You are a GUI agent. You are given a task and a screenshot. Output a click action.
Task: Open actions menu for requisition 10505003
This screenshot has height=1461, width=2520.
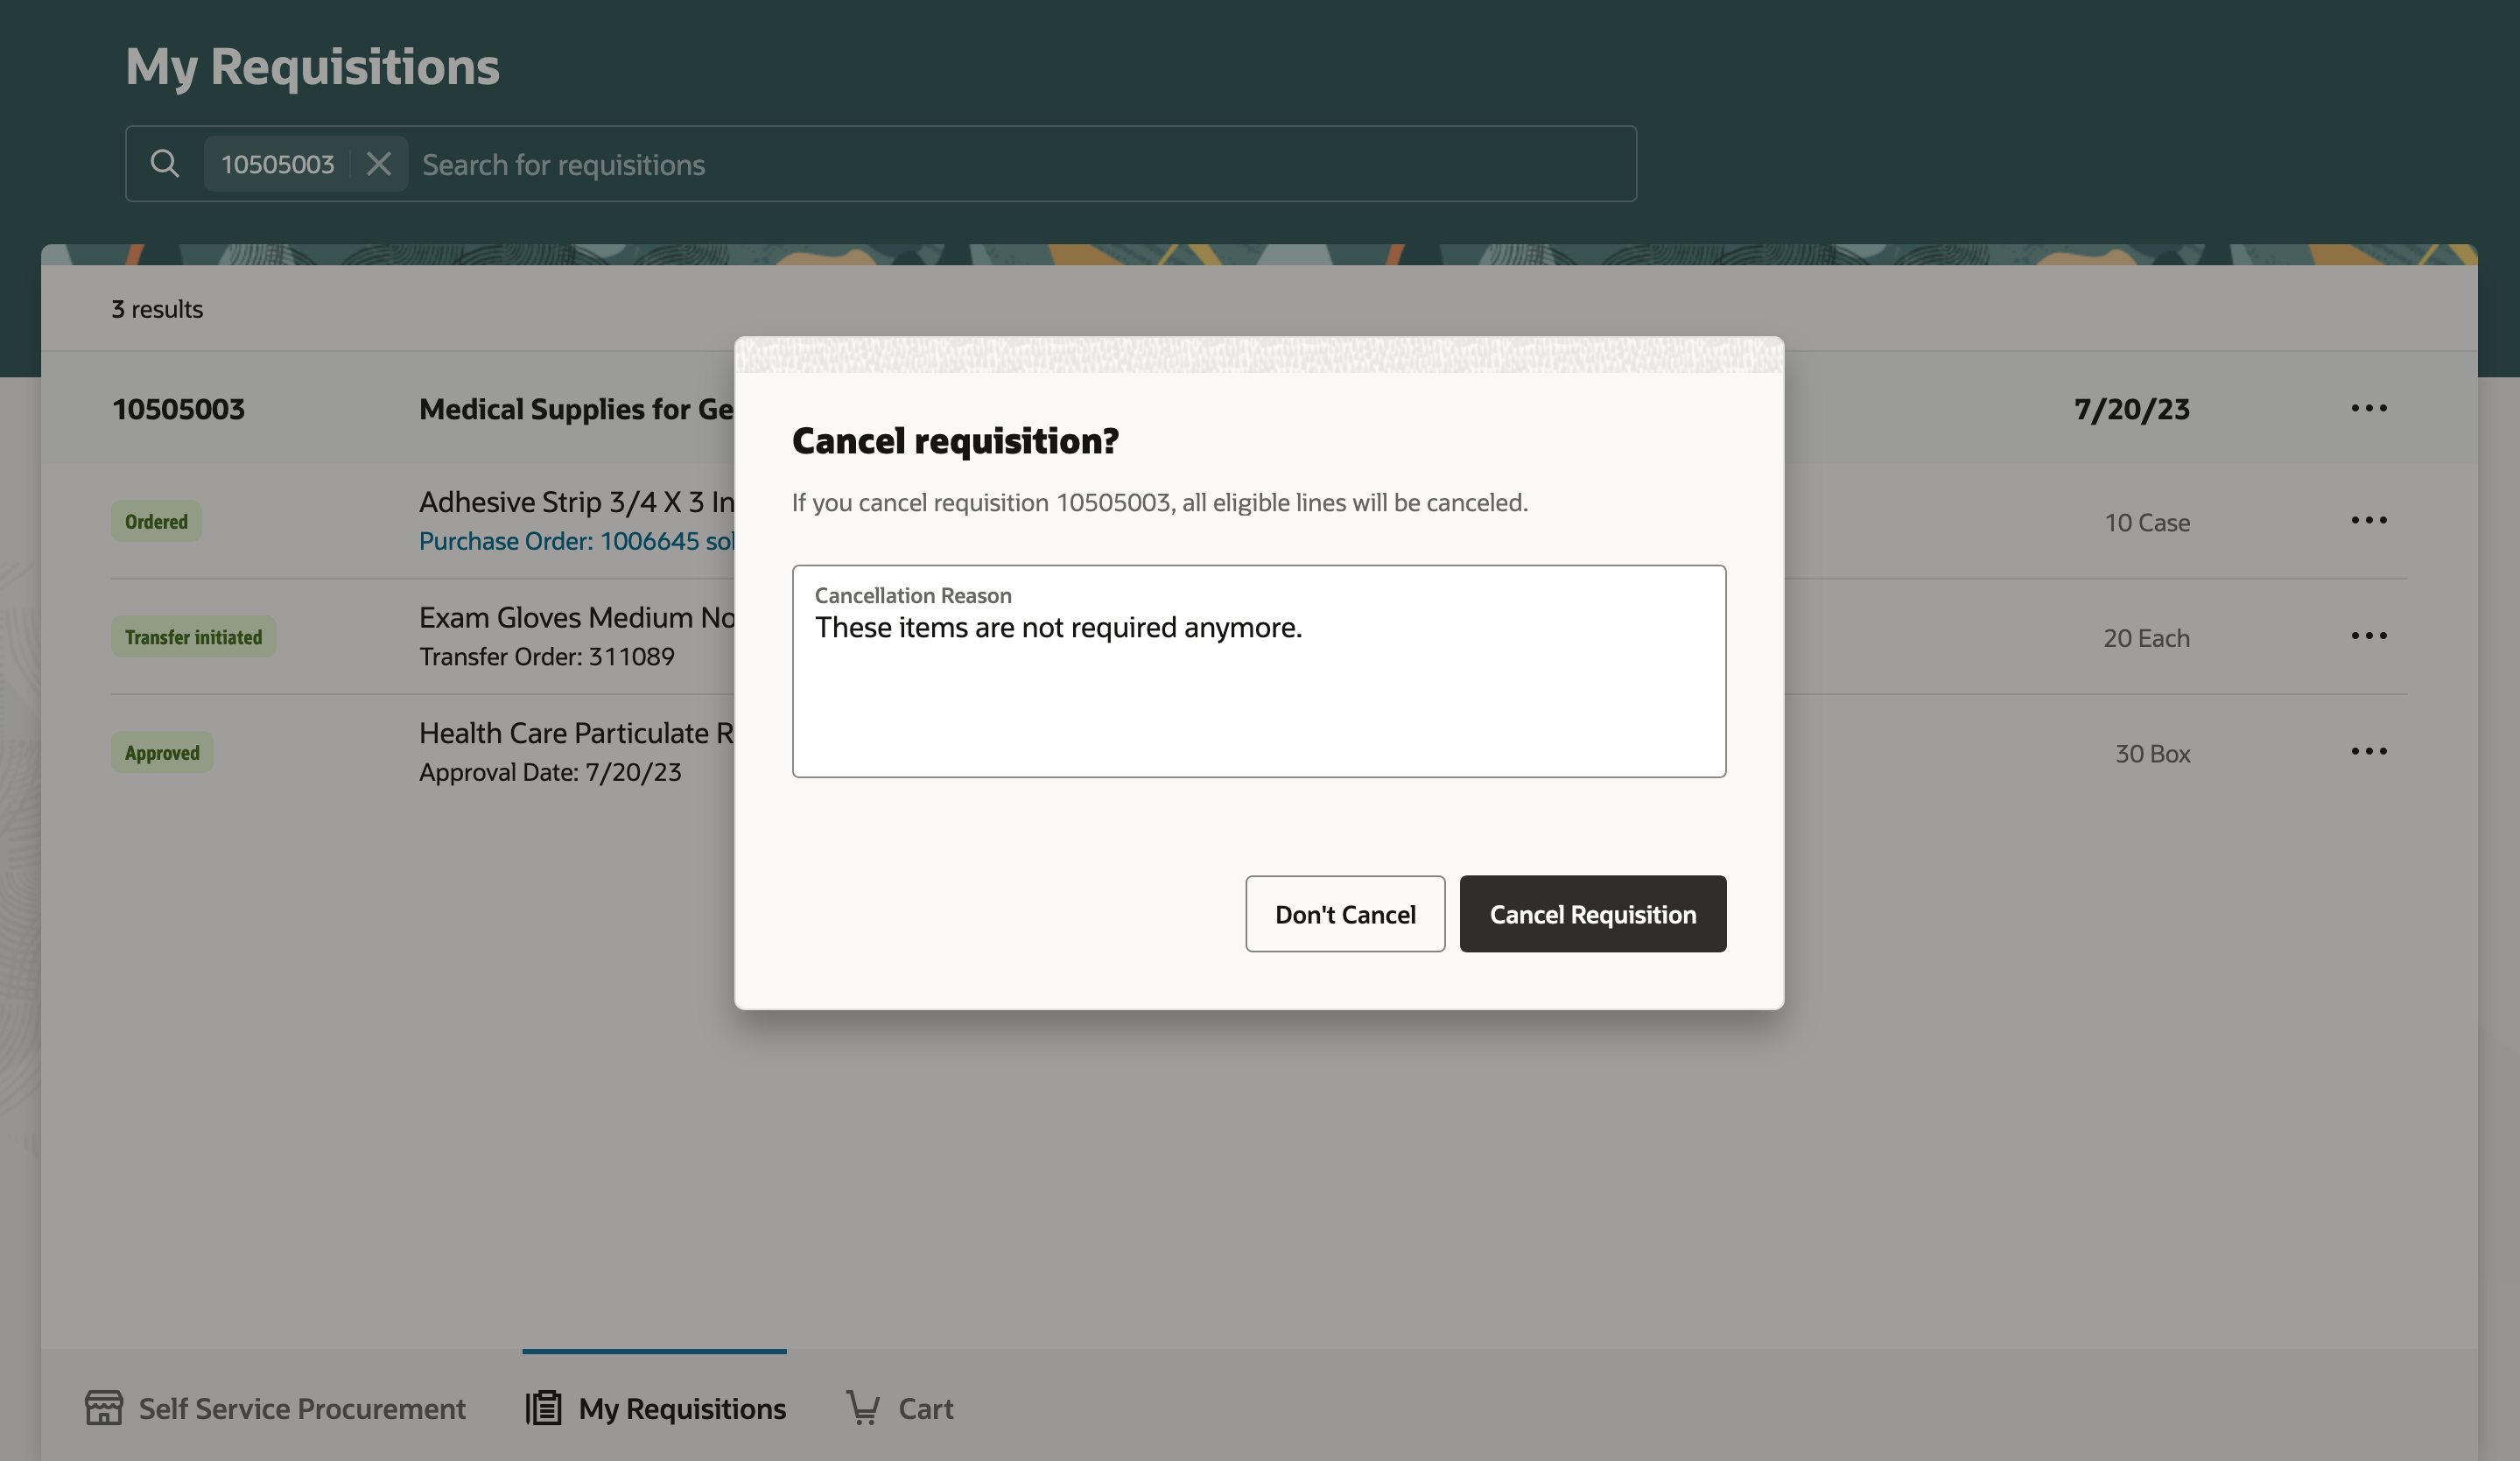pyautogui.click(x=2368, y=408)
